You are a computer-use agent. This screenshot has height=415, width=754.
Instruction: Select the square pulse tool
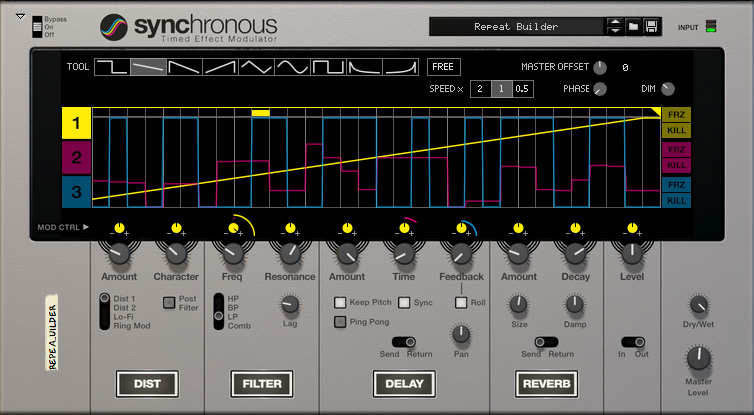[x=328, y=67]
